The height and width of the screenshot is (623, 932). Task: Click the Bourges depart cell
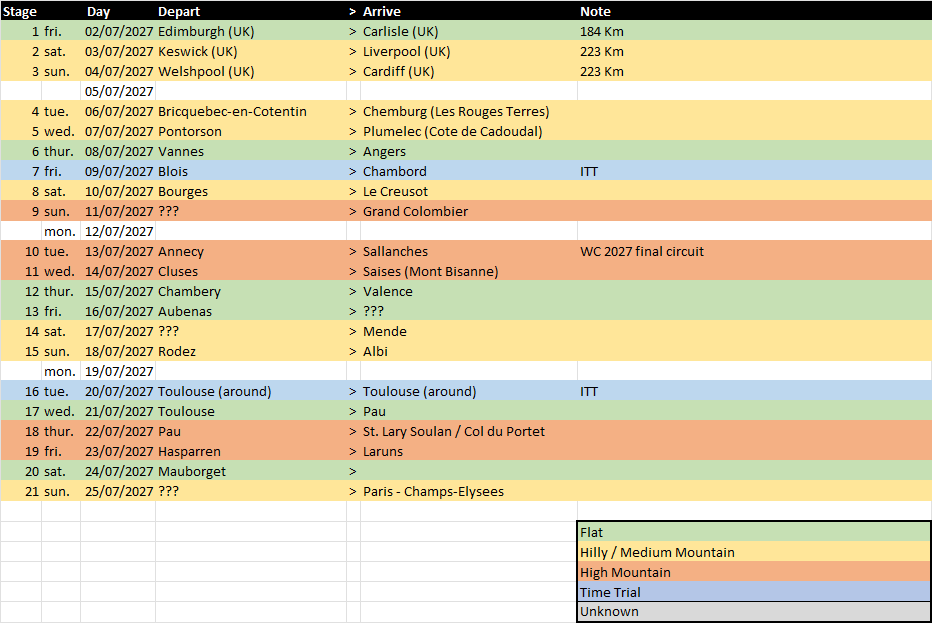[x=251, y=191]
